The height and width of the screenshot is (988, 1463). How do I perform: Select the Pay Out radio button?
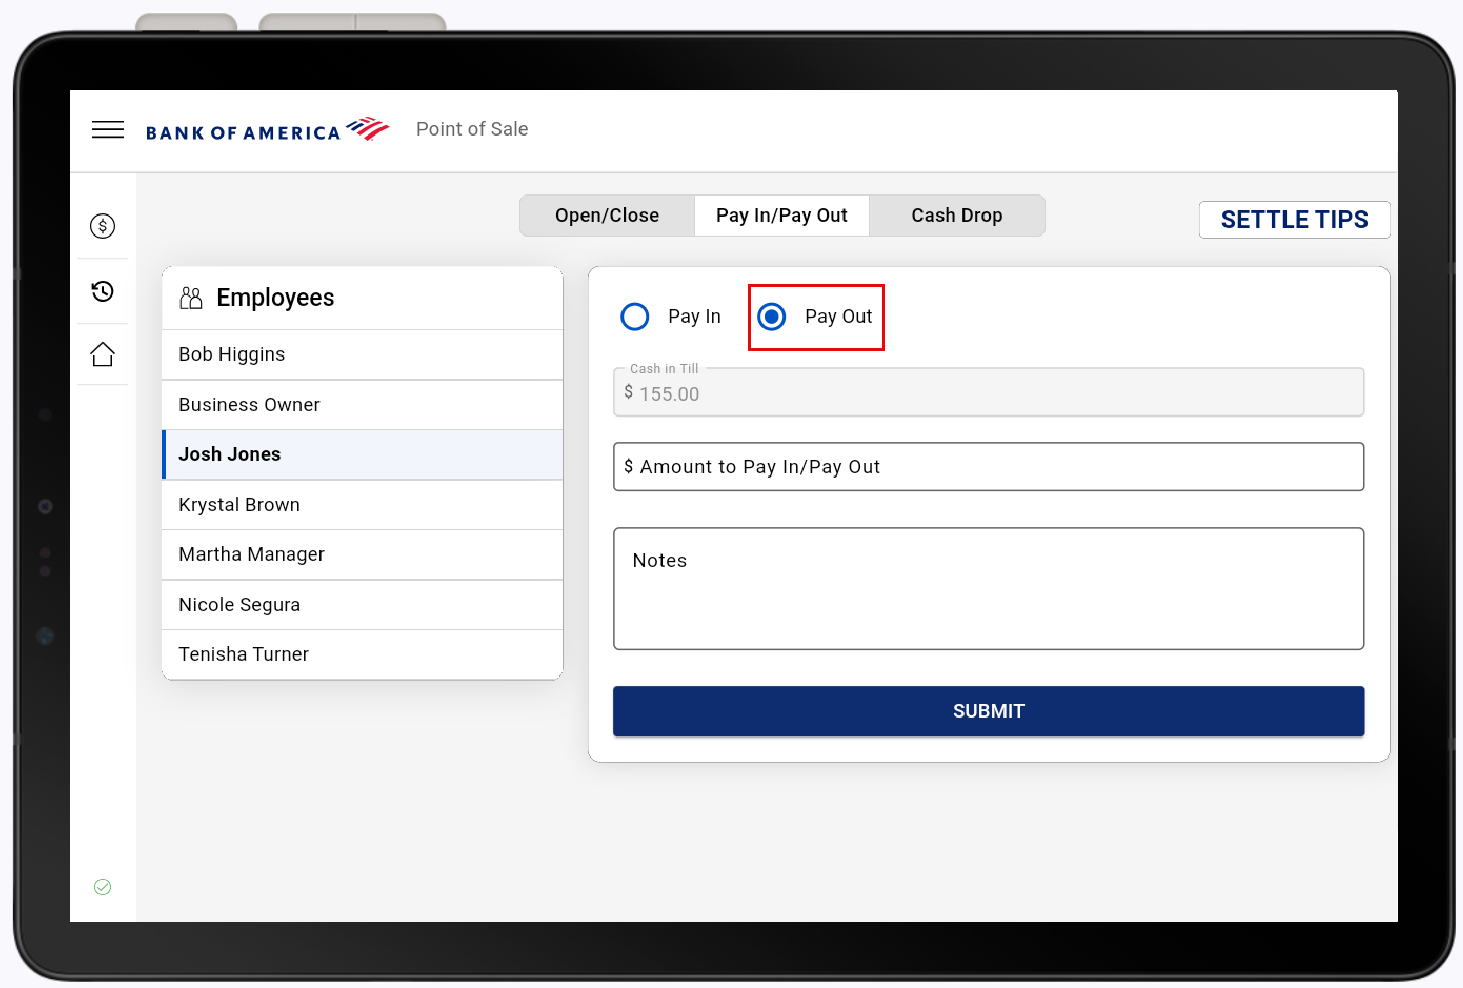point(772,317)
